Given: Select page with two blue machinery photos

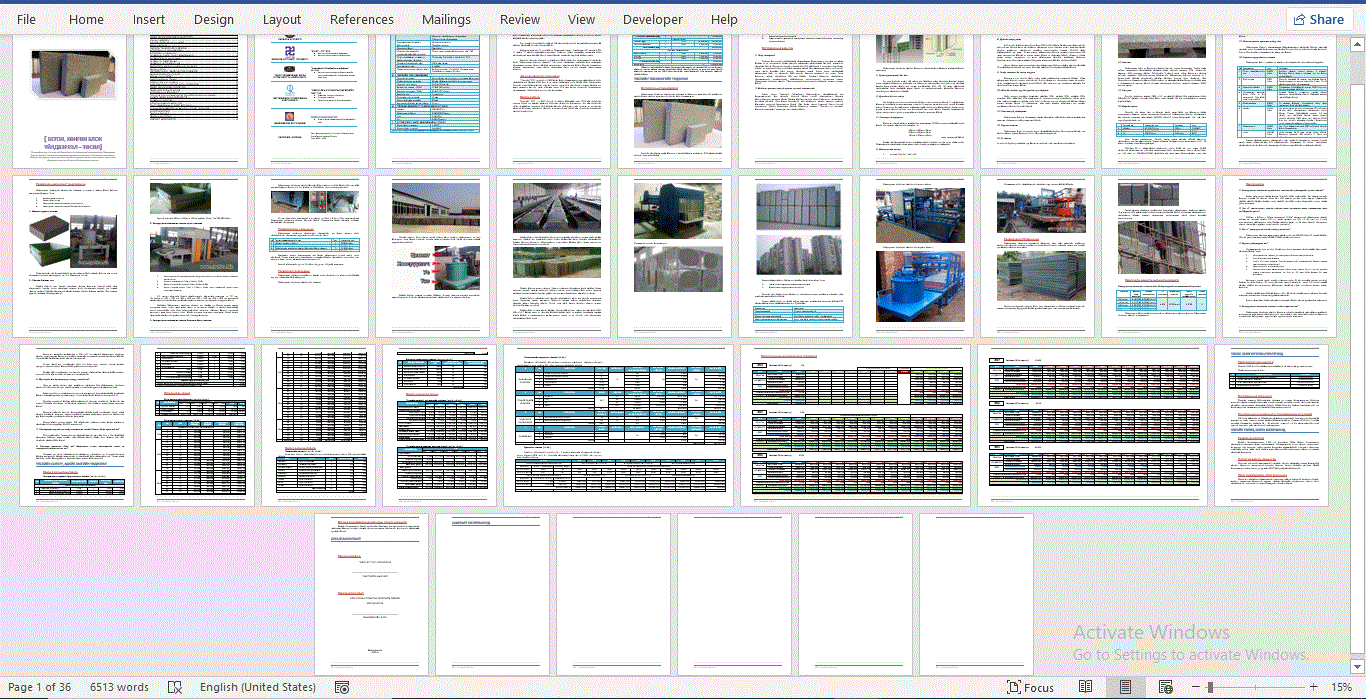Looking at the screenshot, I should tap(917, 257).
